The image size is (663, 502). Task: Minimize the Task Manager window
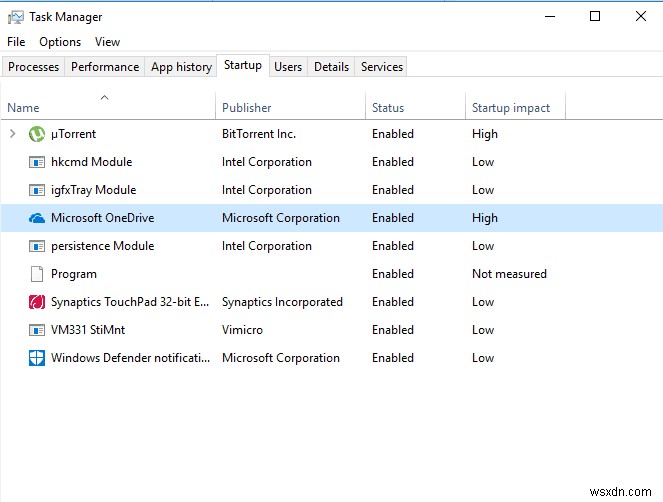550,16
